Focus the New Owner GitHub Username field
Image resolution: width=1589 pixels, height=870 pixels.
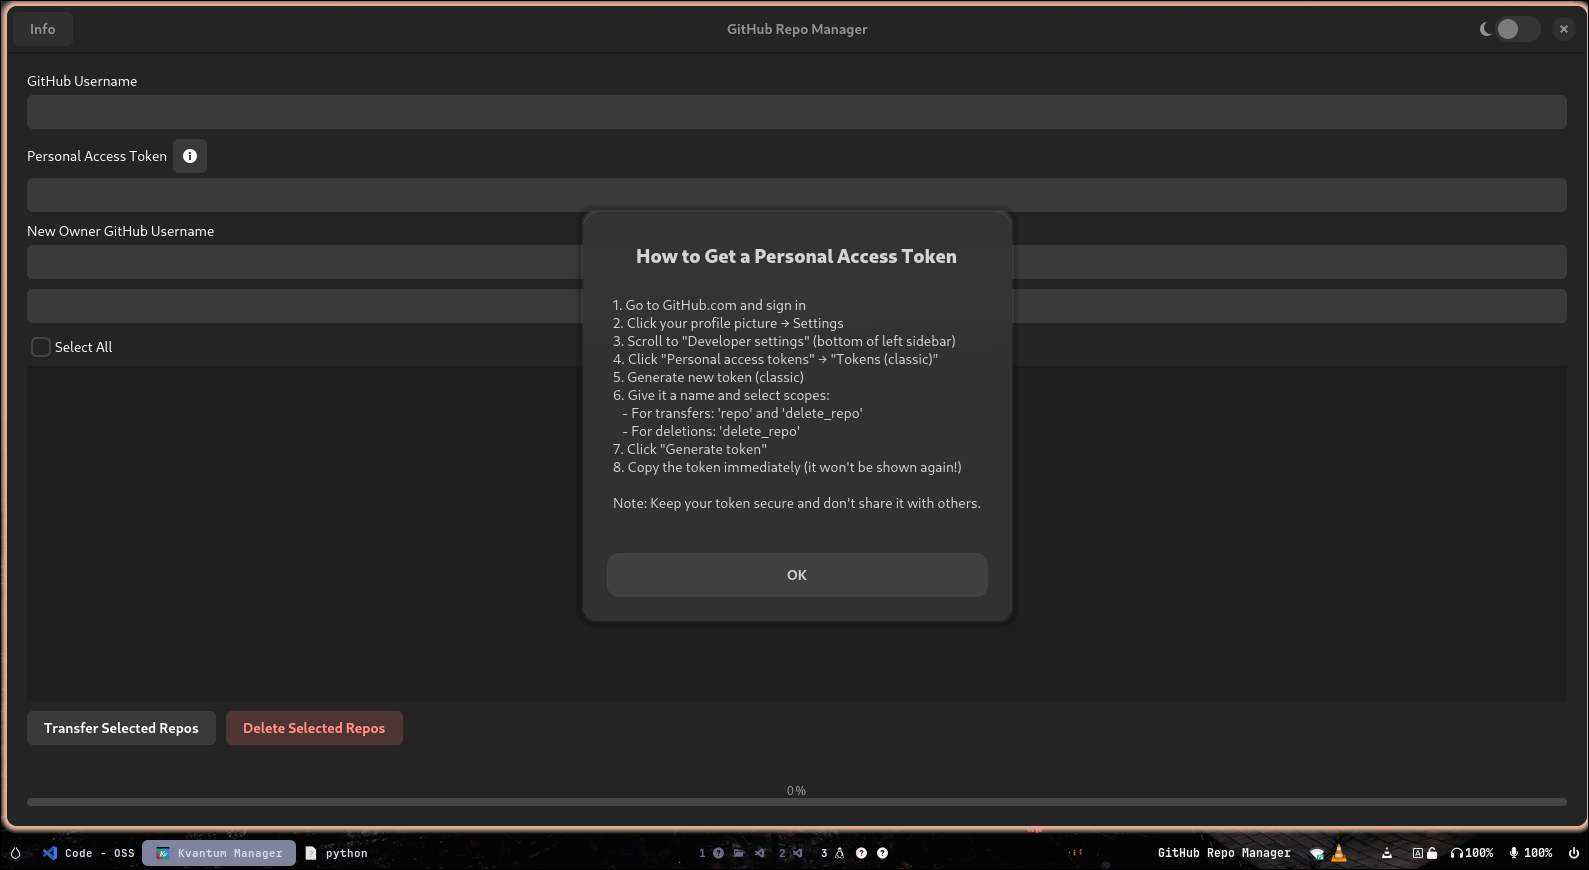pos(797,262)
